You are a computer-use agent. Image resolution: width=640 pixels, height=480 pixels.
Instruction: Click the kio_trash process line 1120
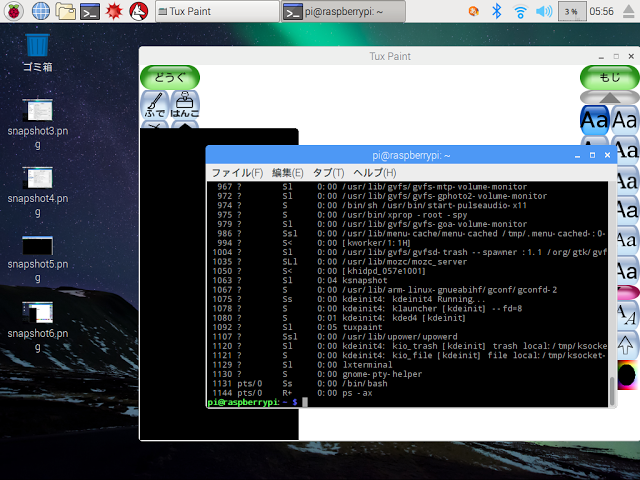pyautogui.click(x=407, y=346)
